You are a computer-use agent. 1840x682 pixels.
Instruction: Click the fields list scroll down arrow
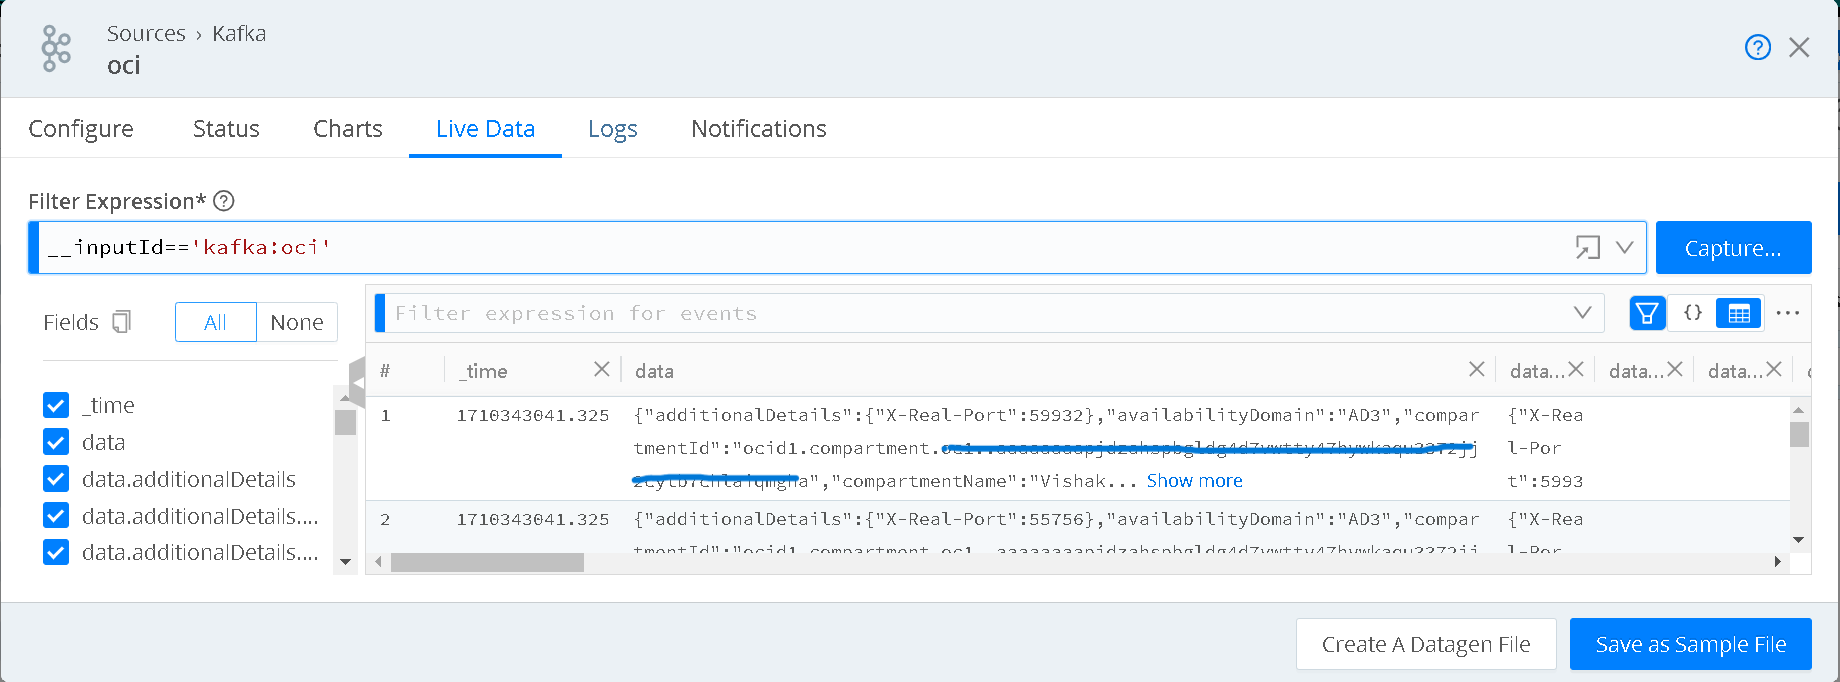346,562
